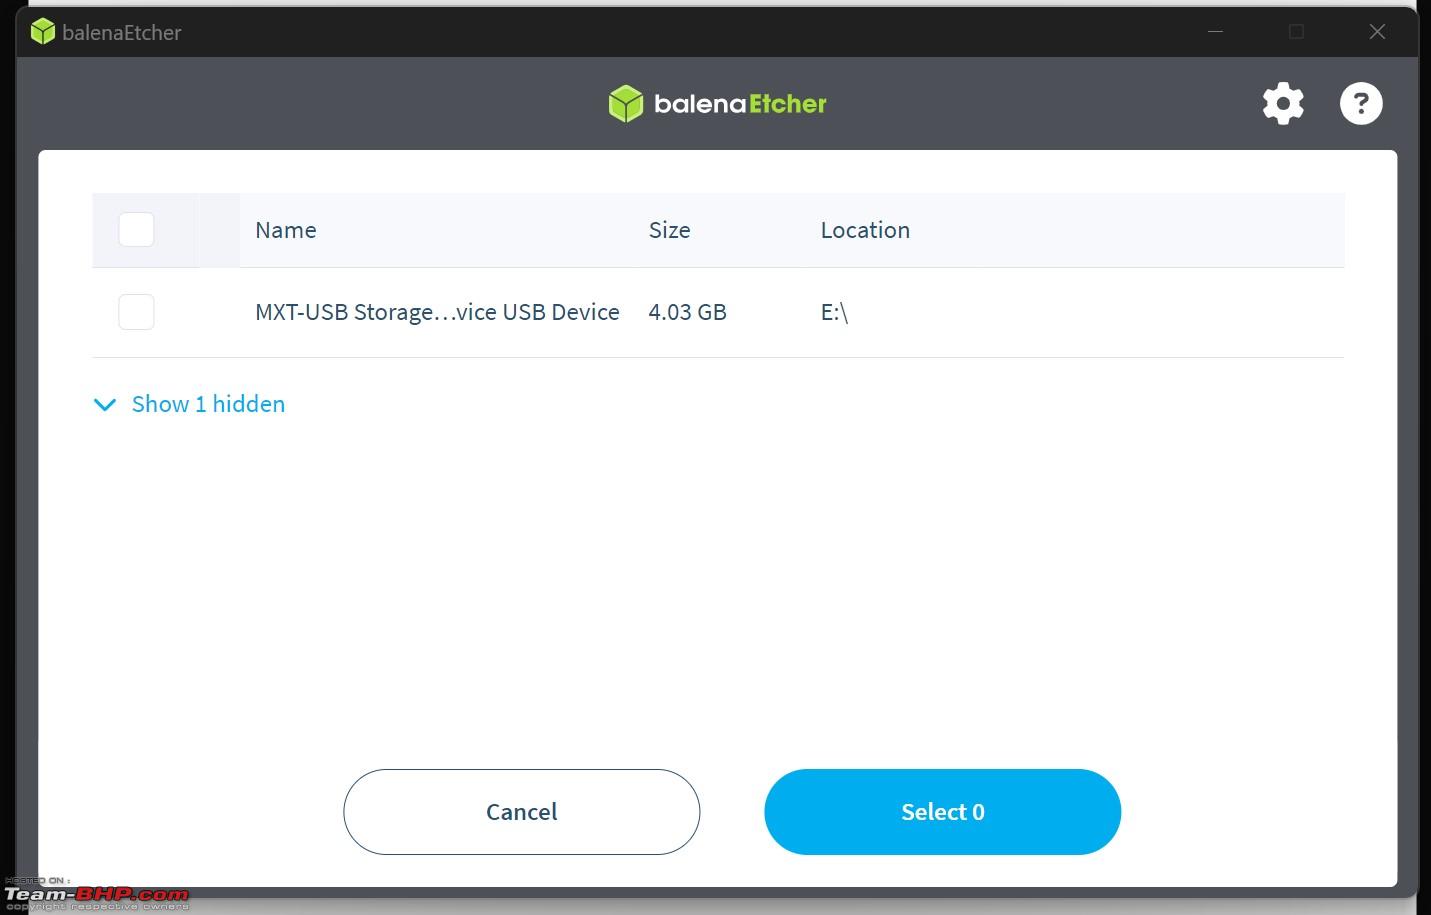Click the 4.03 GB size cell

tap(687, 312)
